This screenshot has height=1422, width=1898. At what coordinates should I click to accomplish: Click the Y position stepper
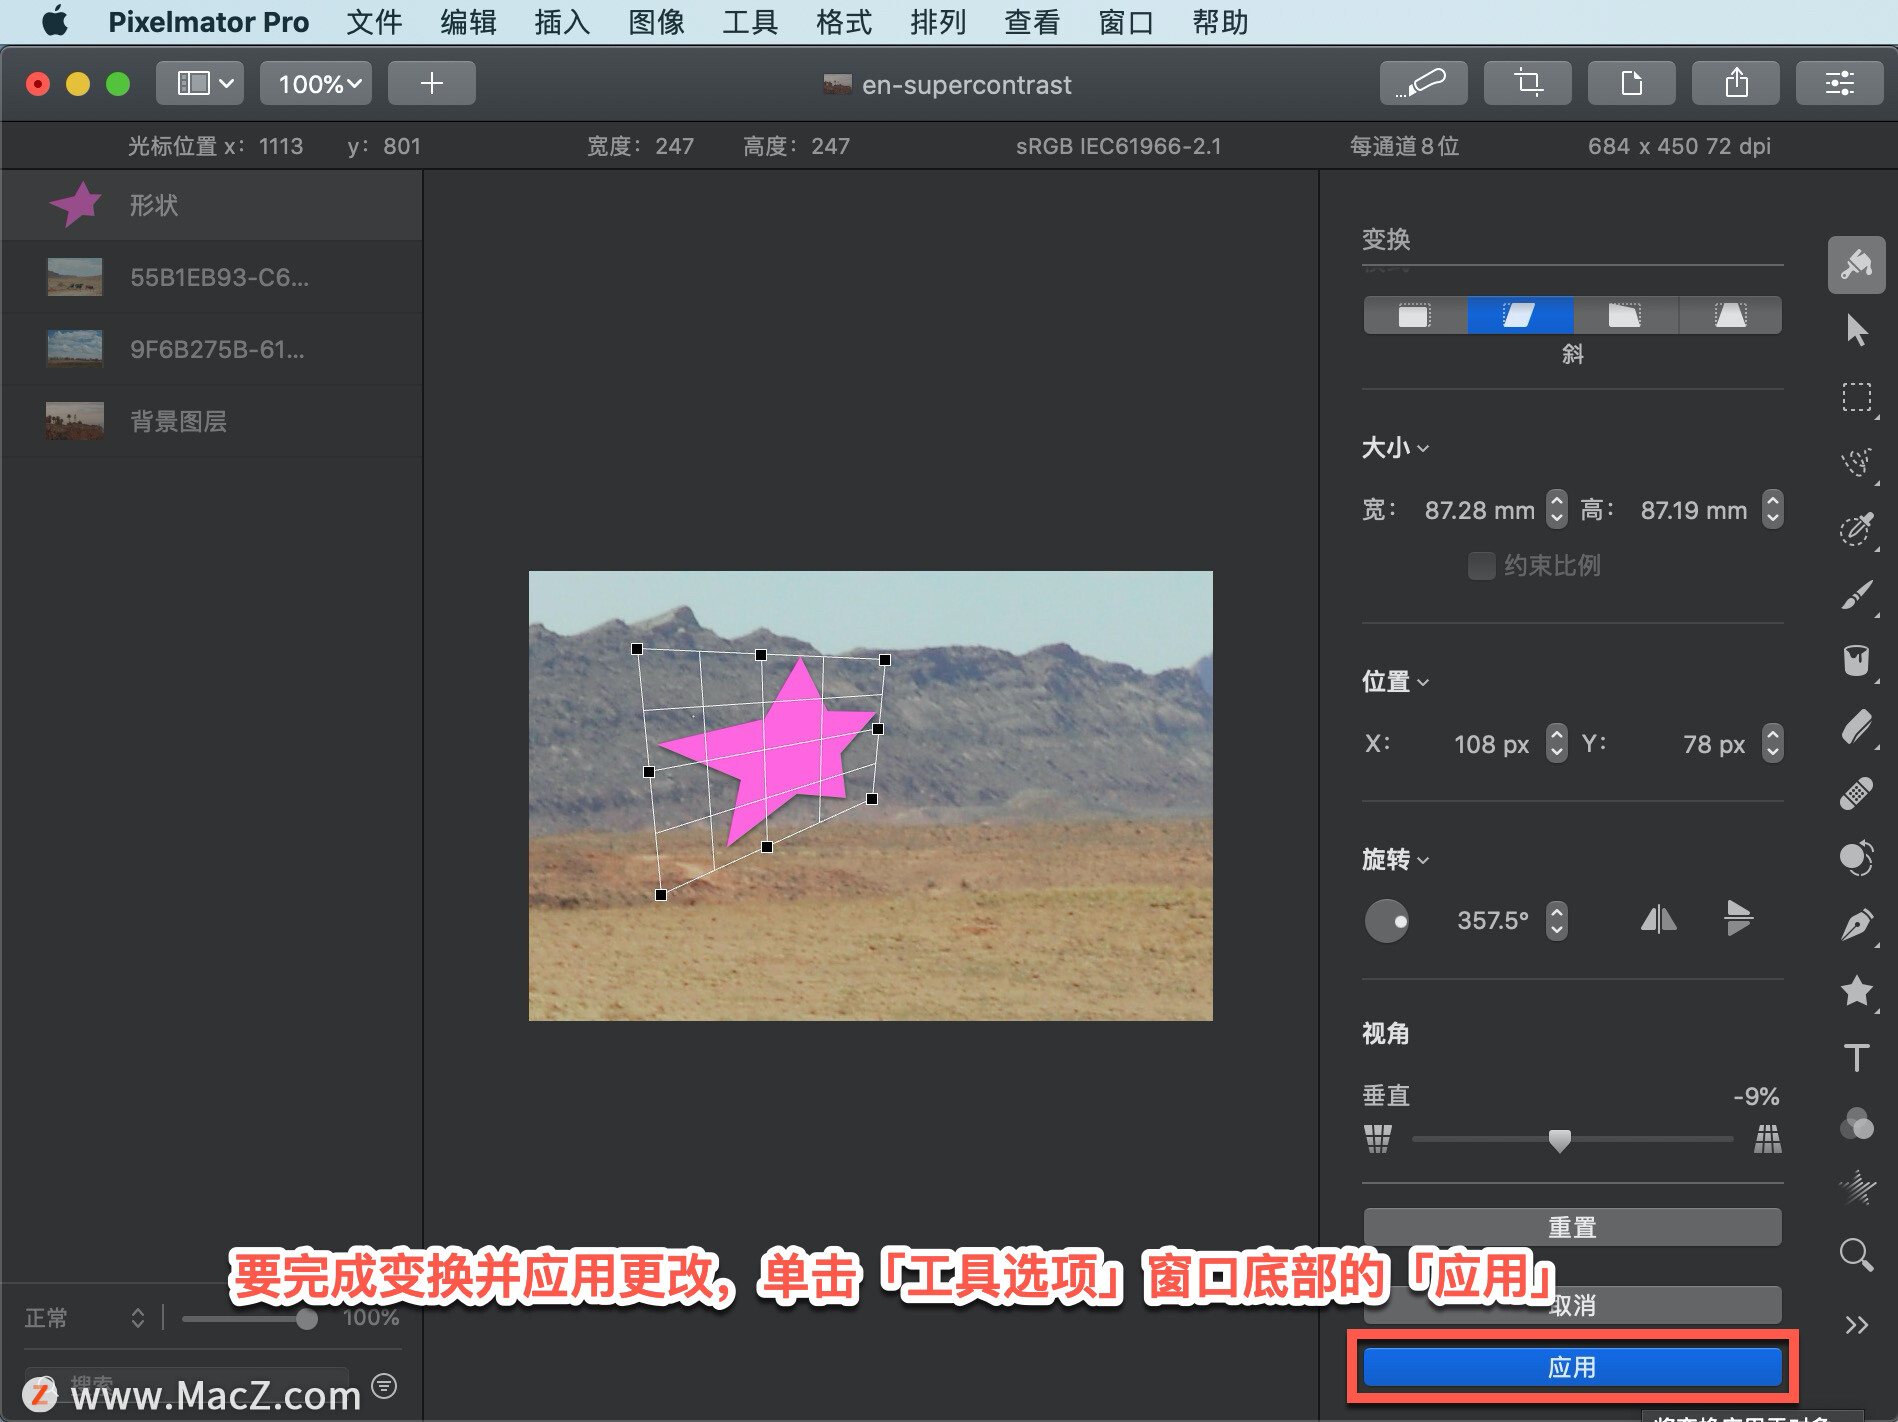(x=1772, y=743)
